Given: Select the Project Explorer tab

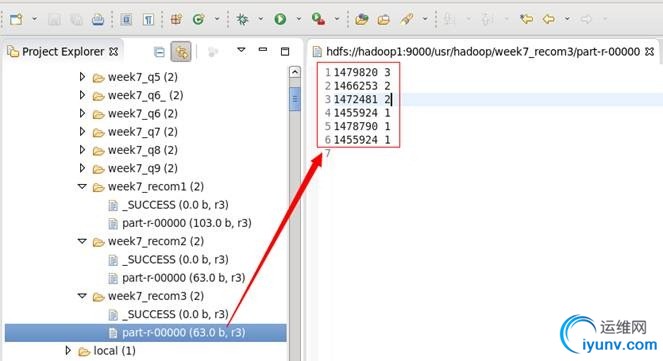Looking at the screenshot, I should [63, 52].
